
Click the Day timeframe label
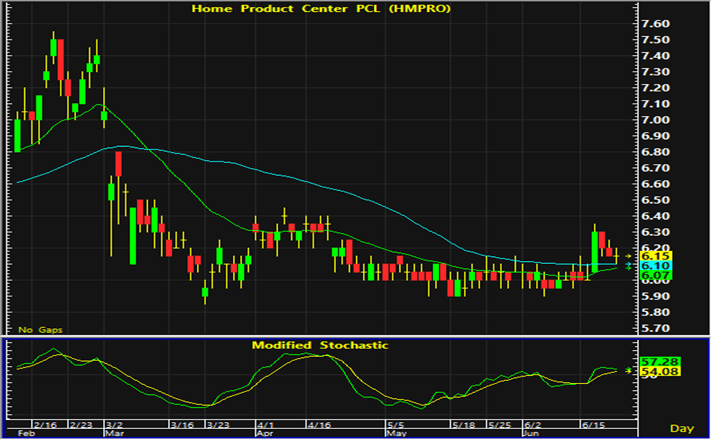[682, 429]
